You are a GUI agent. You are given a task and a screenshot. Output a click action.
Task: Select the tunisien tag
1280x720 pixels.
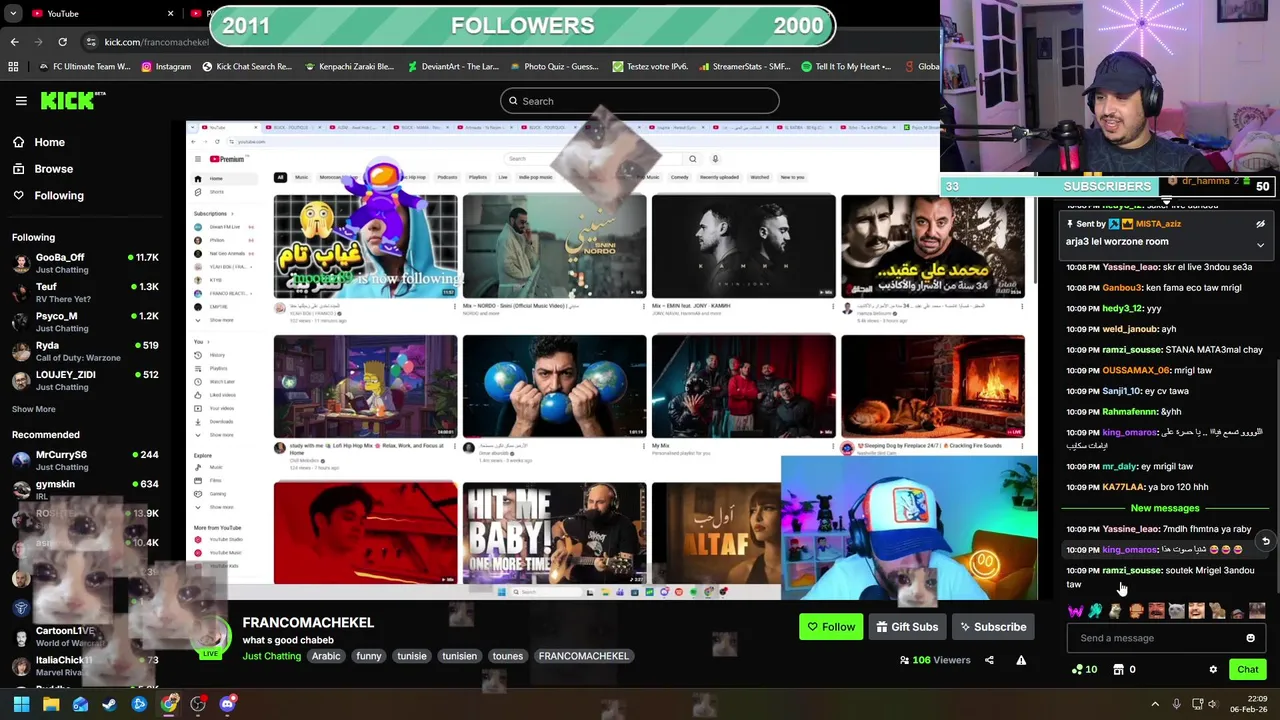pos(460,656)
